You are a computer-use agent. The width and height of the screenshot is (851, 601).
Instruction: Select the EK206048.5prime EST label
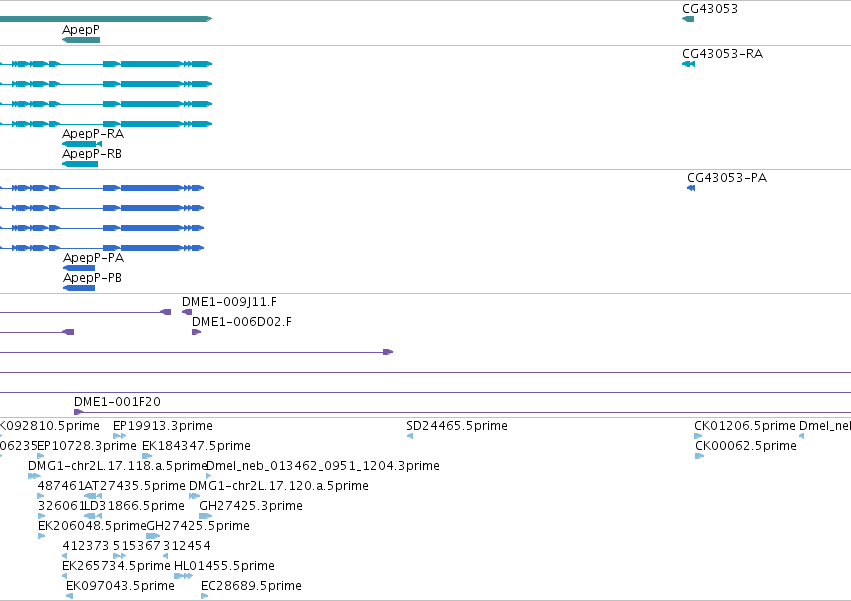coord(92,526)
